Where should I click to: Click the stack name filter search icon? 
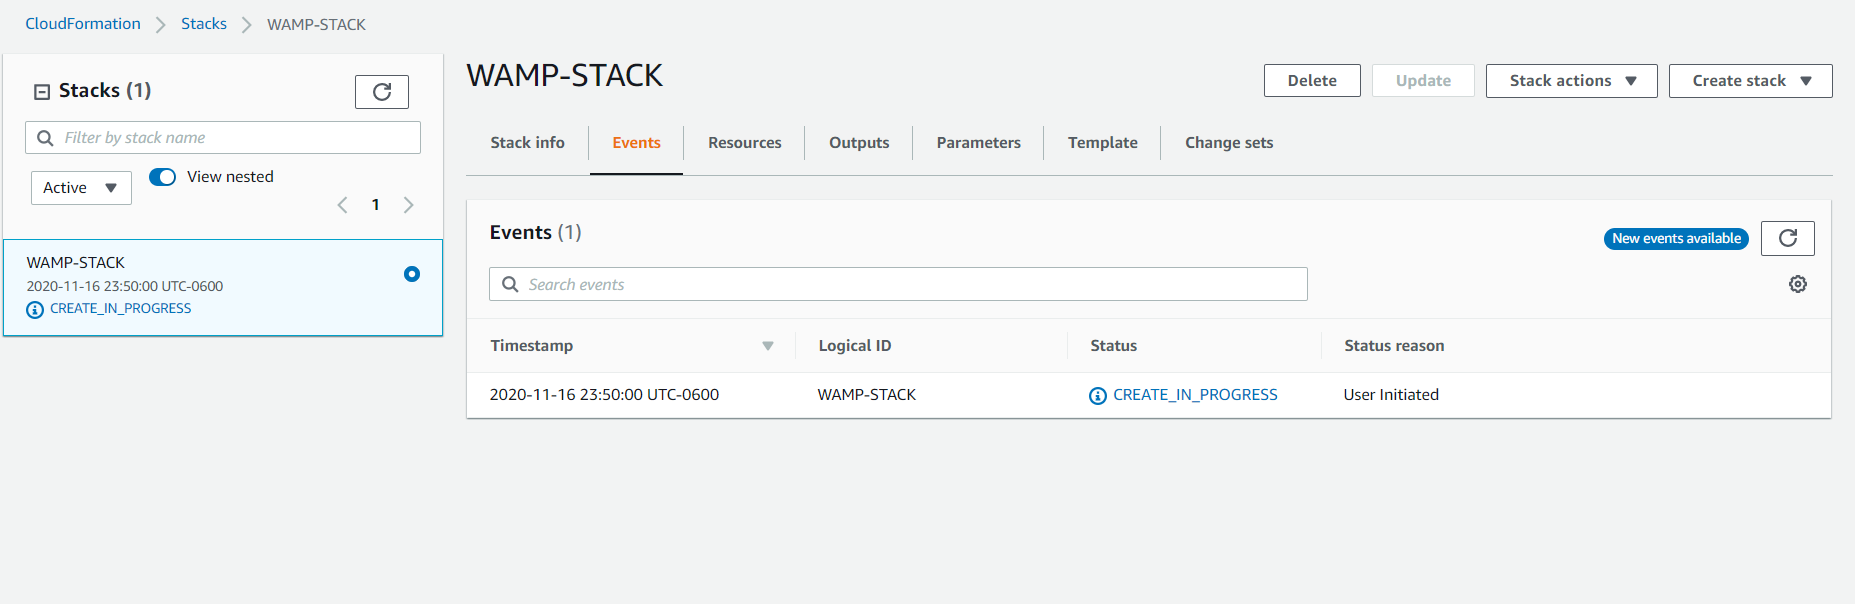click(x=45, y=138)
